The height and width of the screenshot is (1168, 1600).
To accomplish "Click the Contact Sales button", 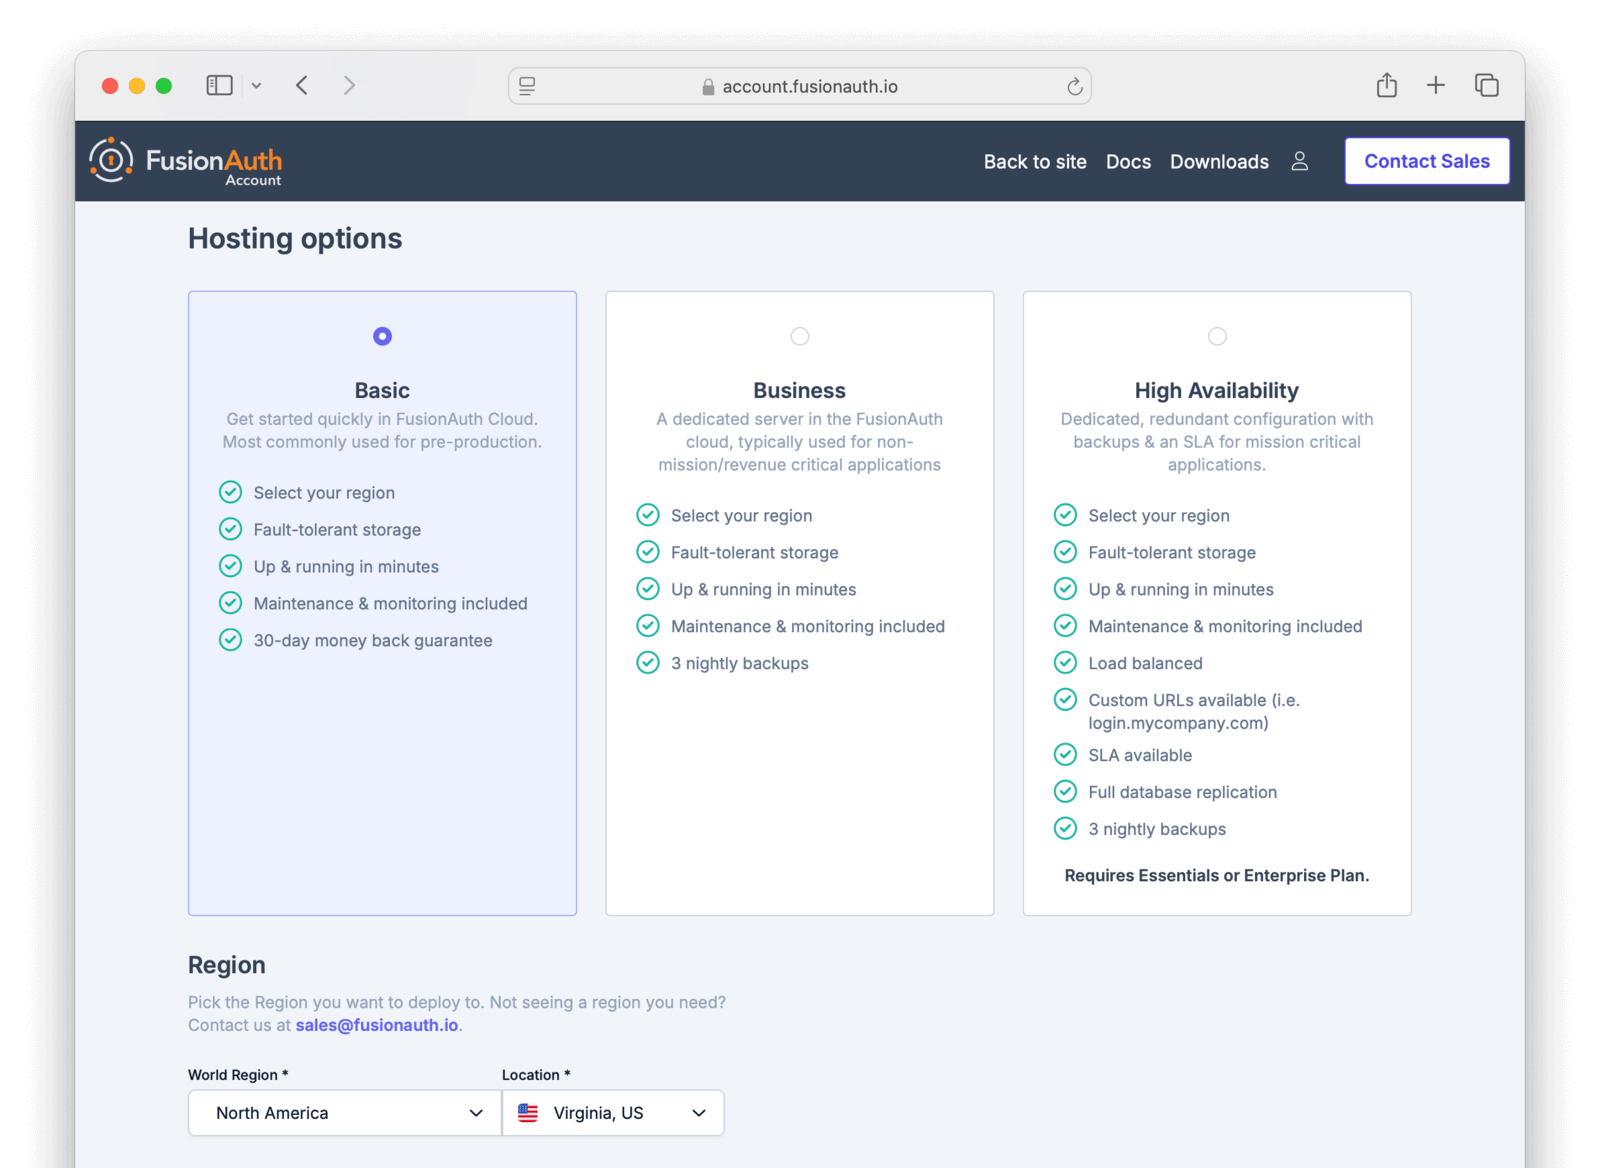I will tap(1426, 161).
